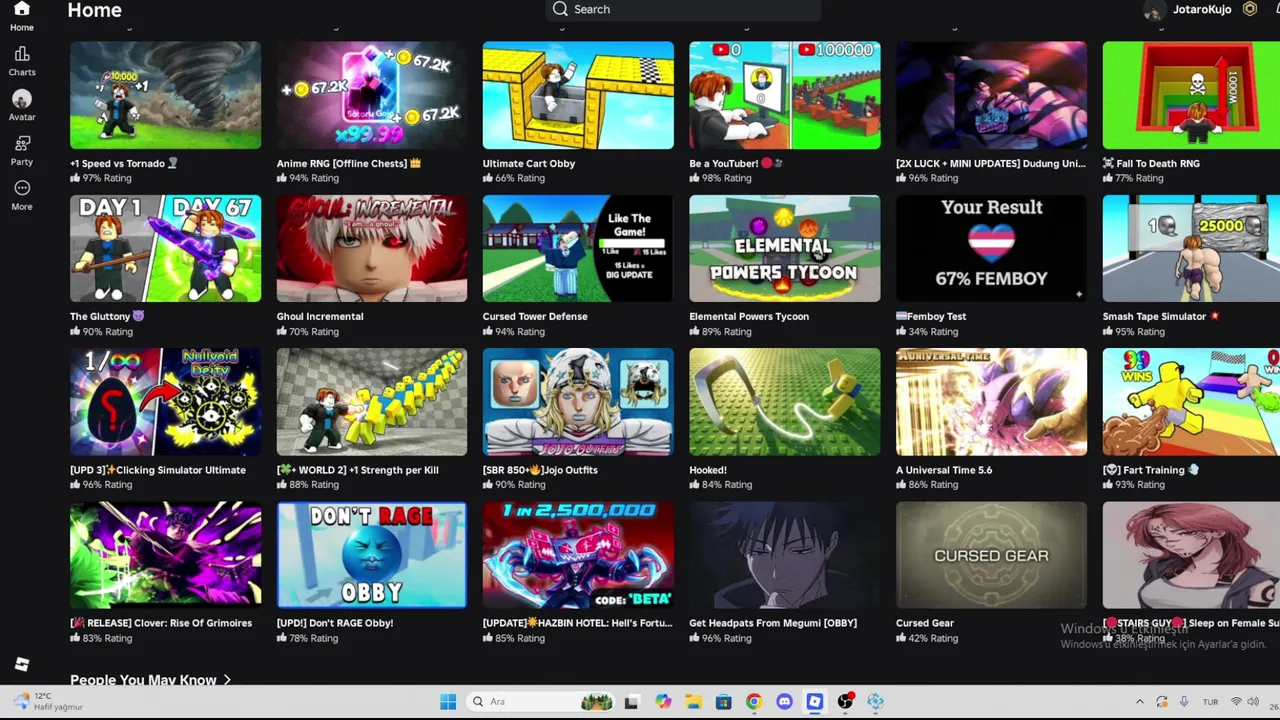This screenshot has width=1280, height=720.
Task: Click the 'Elemental Powers Tycoon' title text
Action: (749, 316)
